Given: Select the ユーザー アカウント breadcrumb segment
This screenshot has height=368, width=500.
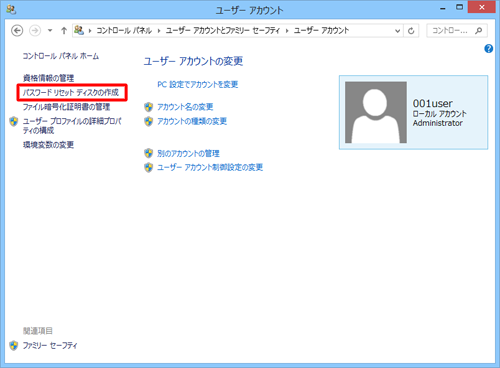Looking at the screenshot, I should tap(321, 31).
